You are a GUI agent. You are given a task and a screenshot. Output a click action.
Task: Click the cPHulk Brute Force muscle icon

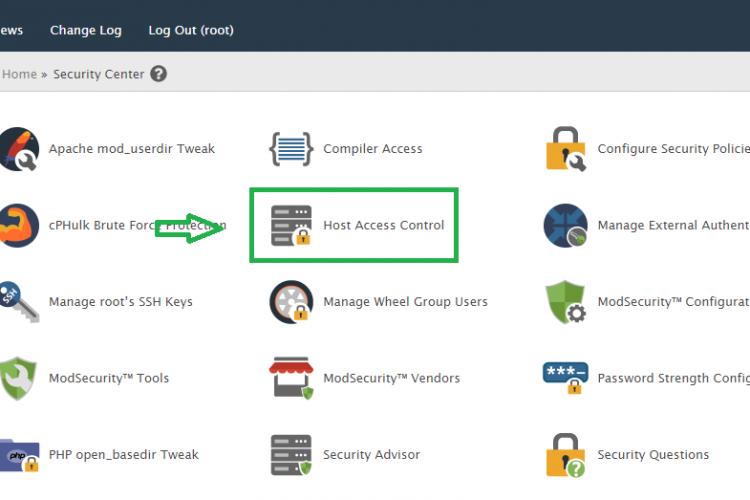tap(19, 225)
